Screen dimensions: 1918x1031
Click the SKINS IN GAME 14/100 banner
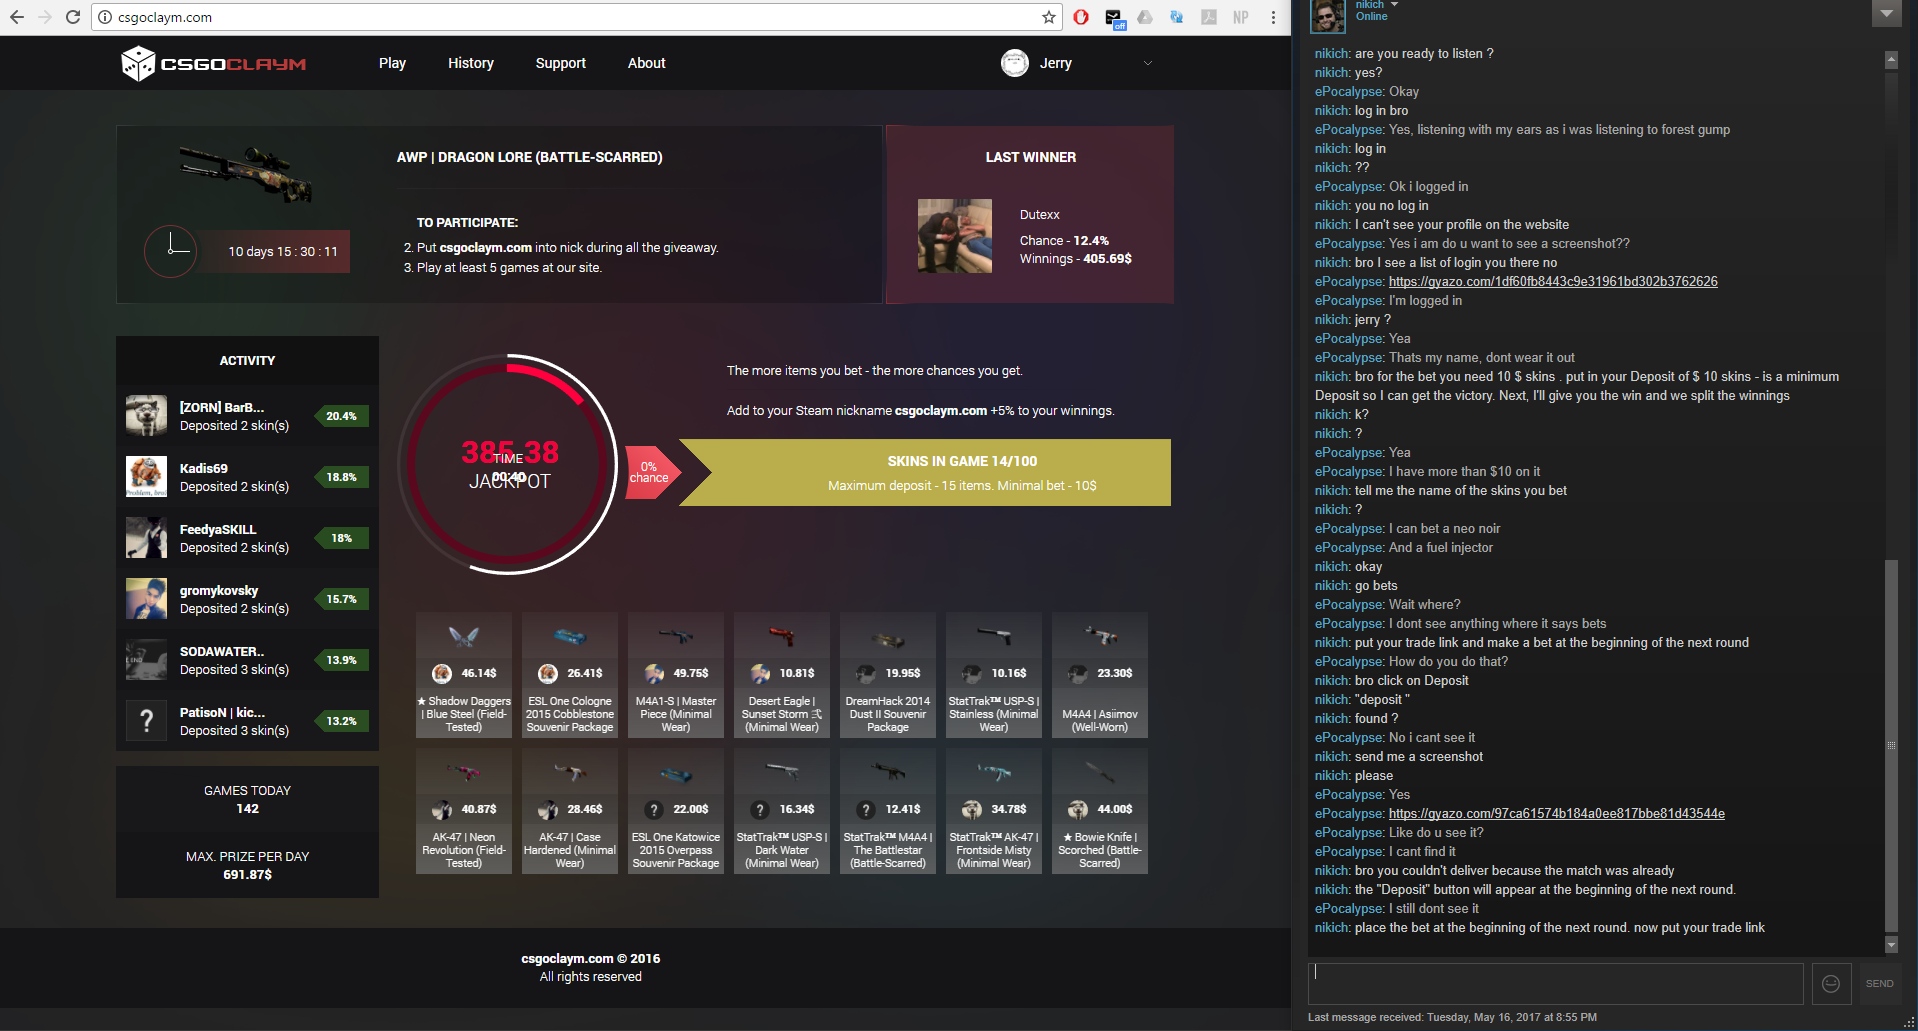pos(925,472)
